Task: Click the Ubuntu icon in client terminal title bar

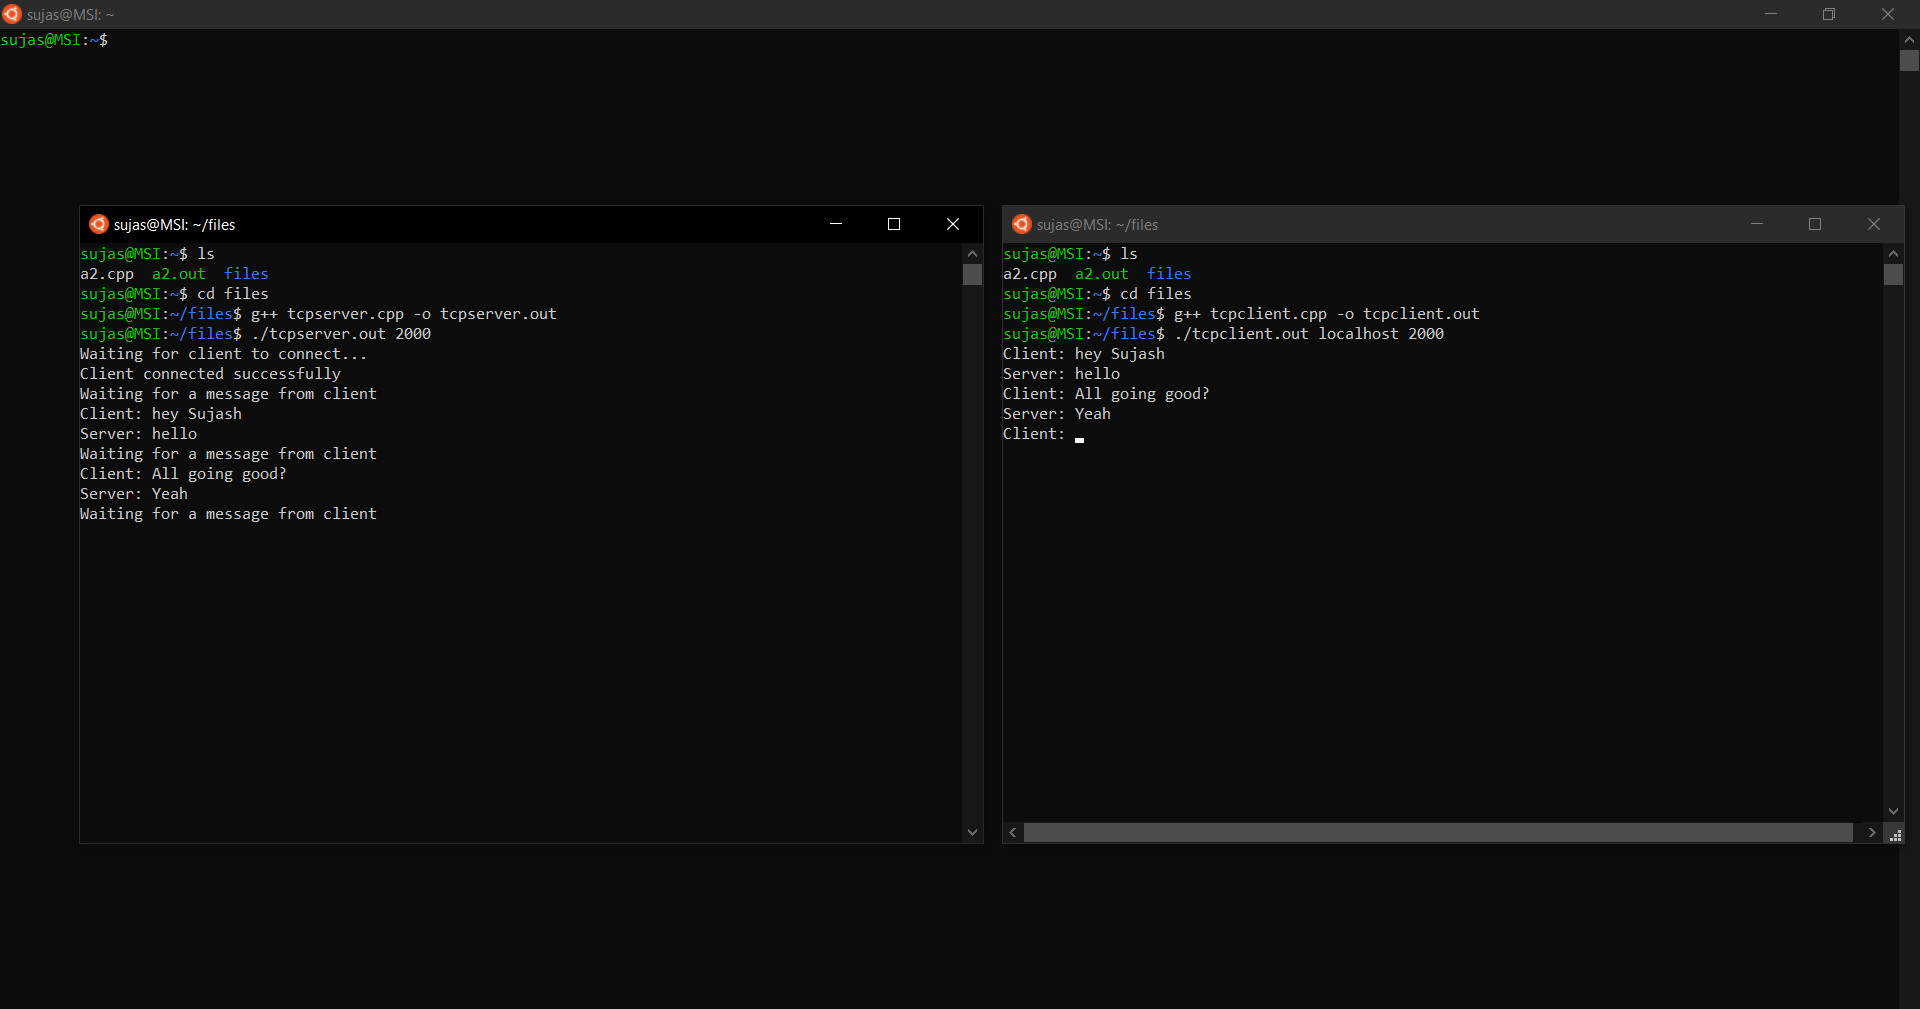Action: tap(1021, 224)
